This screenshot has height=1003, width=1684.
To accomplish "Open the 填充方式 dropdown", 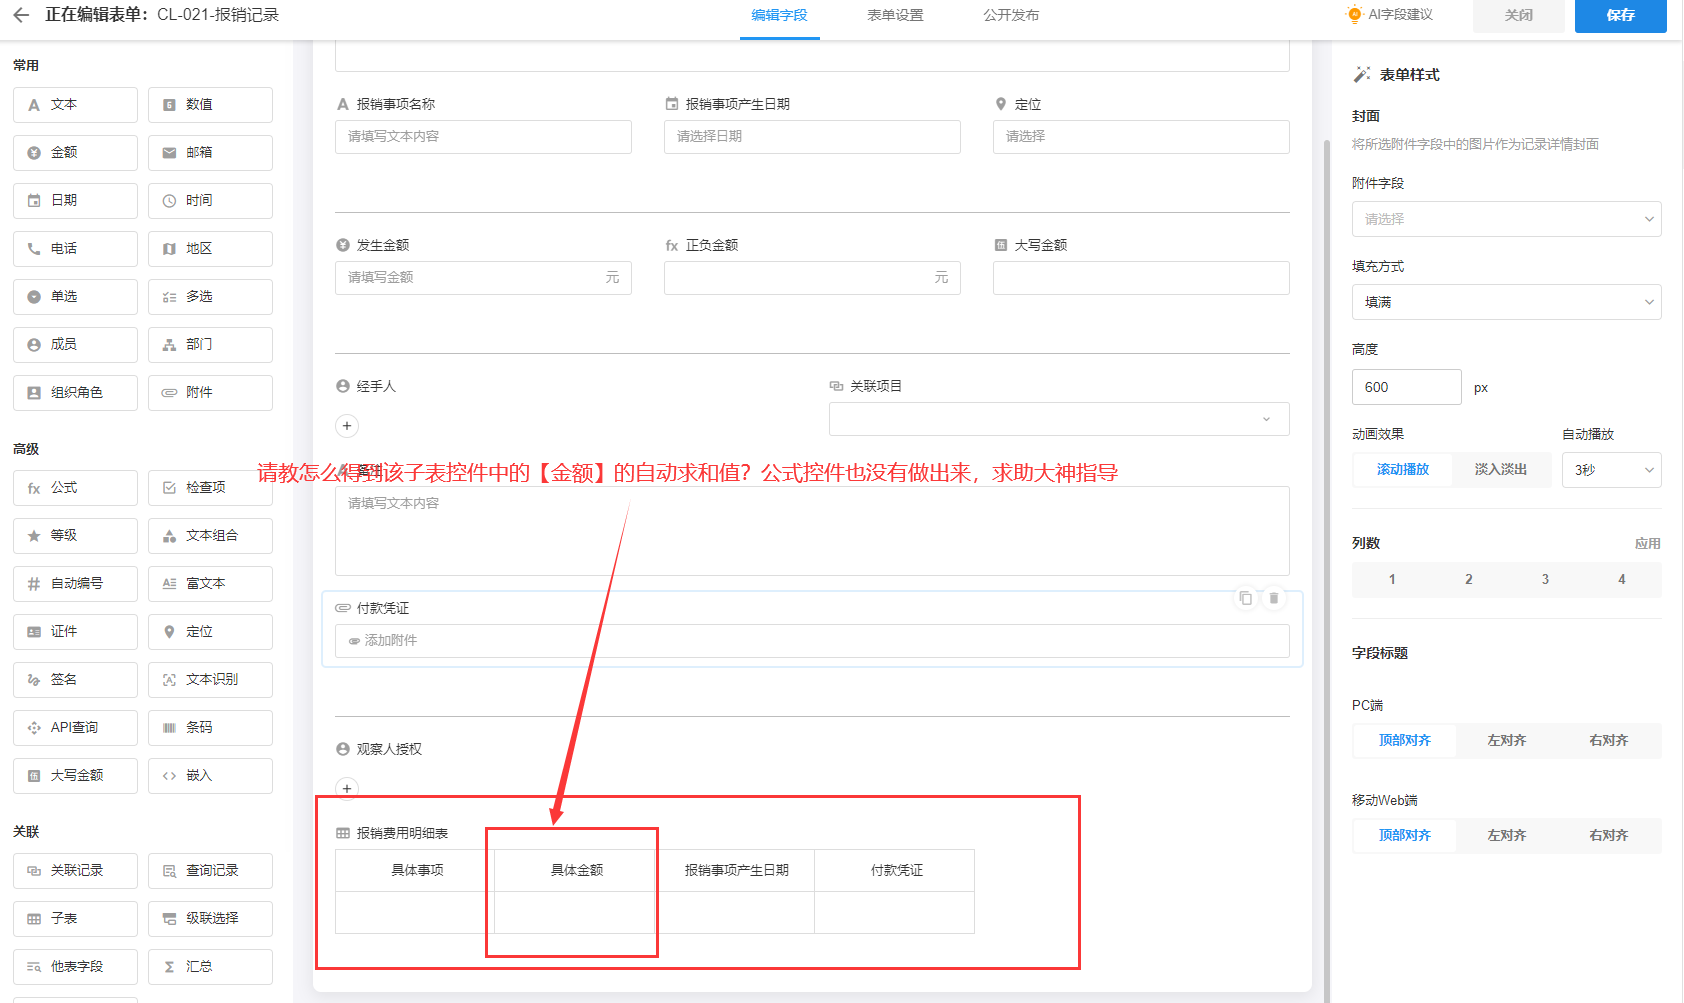I will pyautogui.click(x=1506, y=302).
